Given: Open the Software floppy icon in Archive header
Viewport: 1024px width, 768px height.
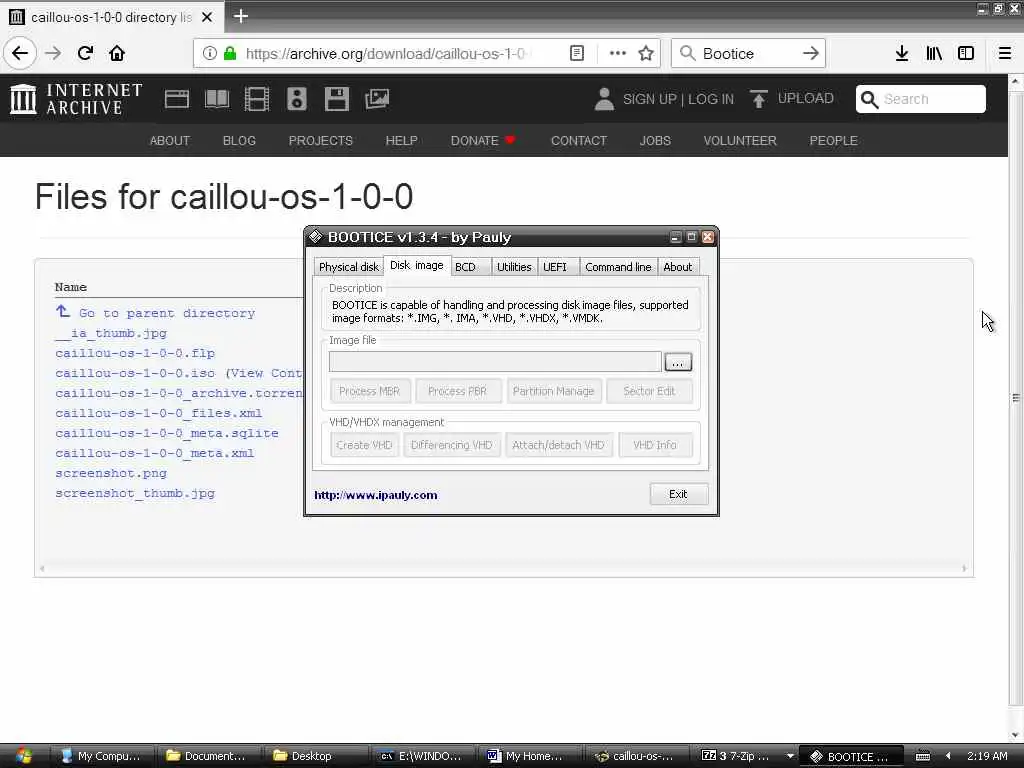Looking at the screenshot, I should pos(337,99).
